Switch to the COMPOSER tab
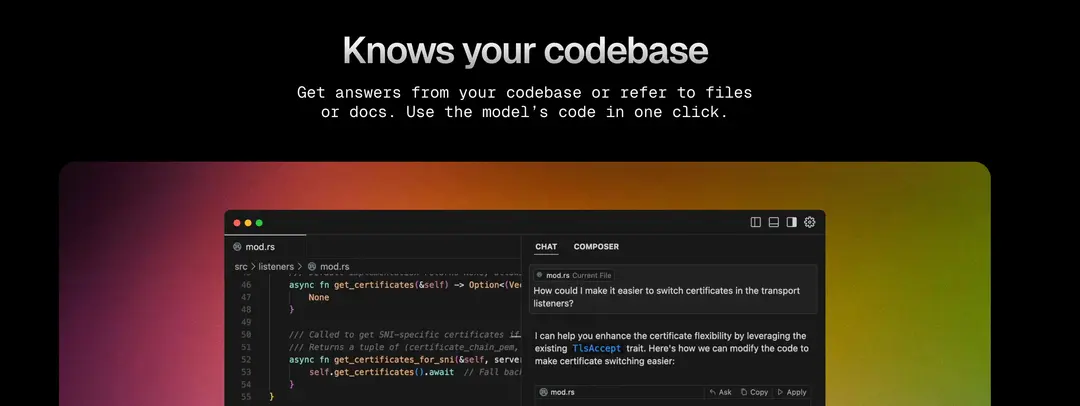Image resolution: width=1080 pixels, height=406 pixels. click(x=596, y=247)
